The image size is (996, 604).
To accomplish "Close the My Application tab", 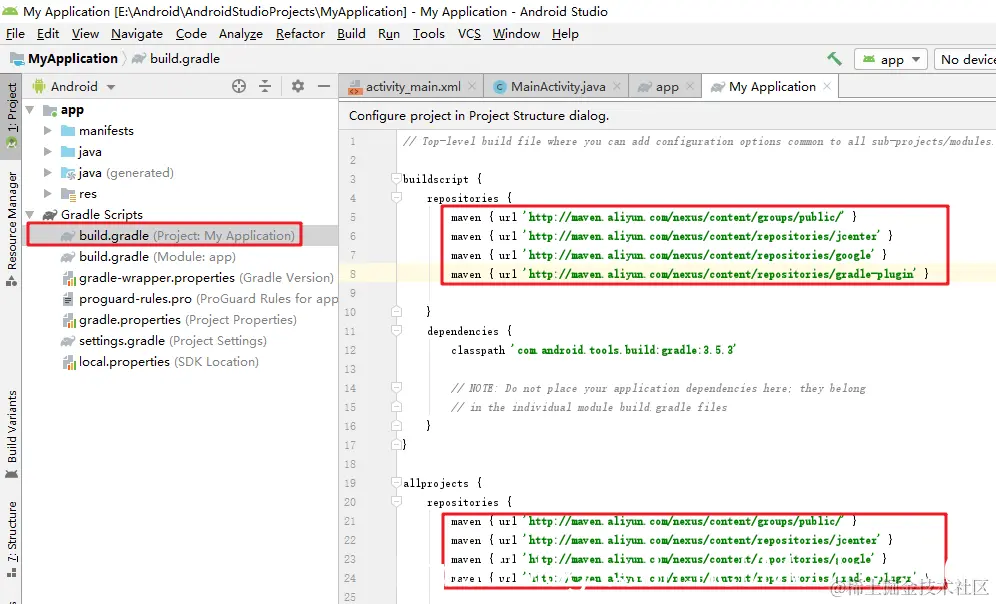I will (827, 86).
